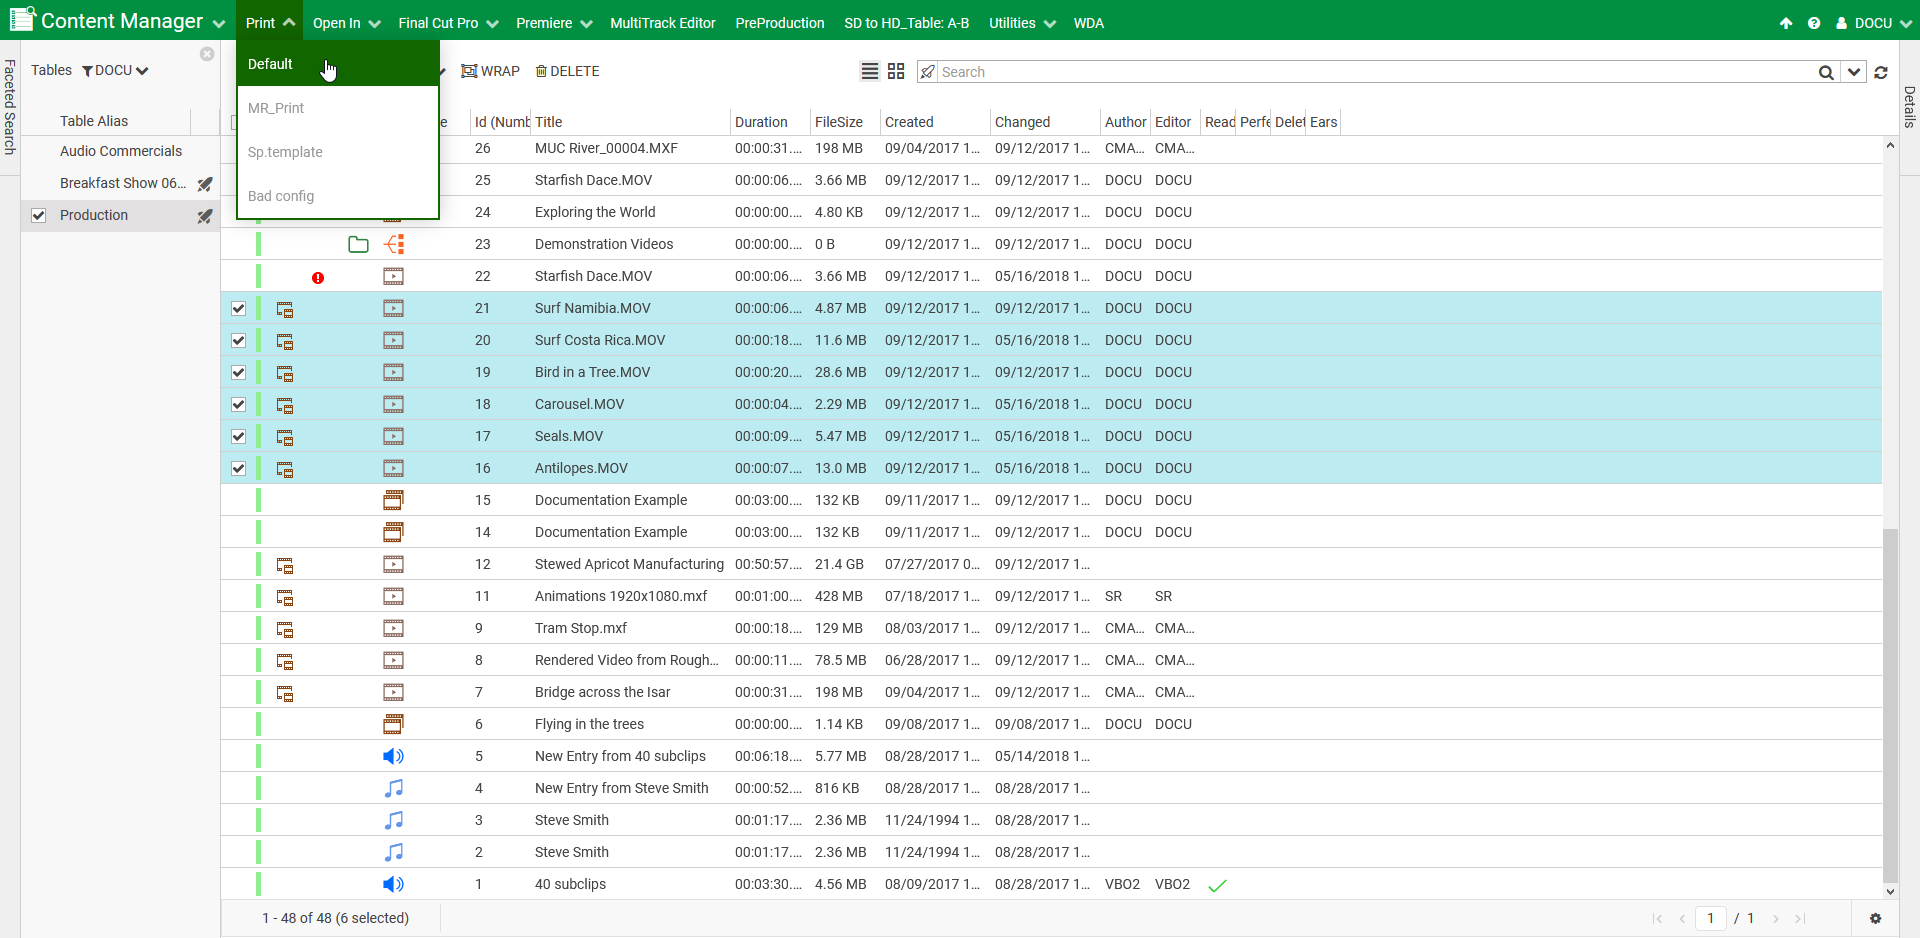Switch to grid thumbnail view
This screenshot has width=1920, height=938.
coord(896,71)
